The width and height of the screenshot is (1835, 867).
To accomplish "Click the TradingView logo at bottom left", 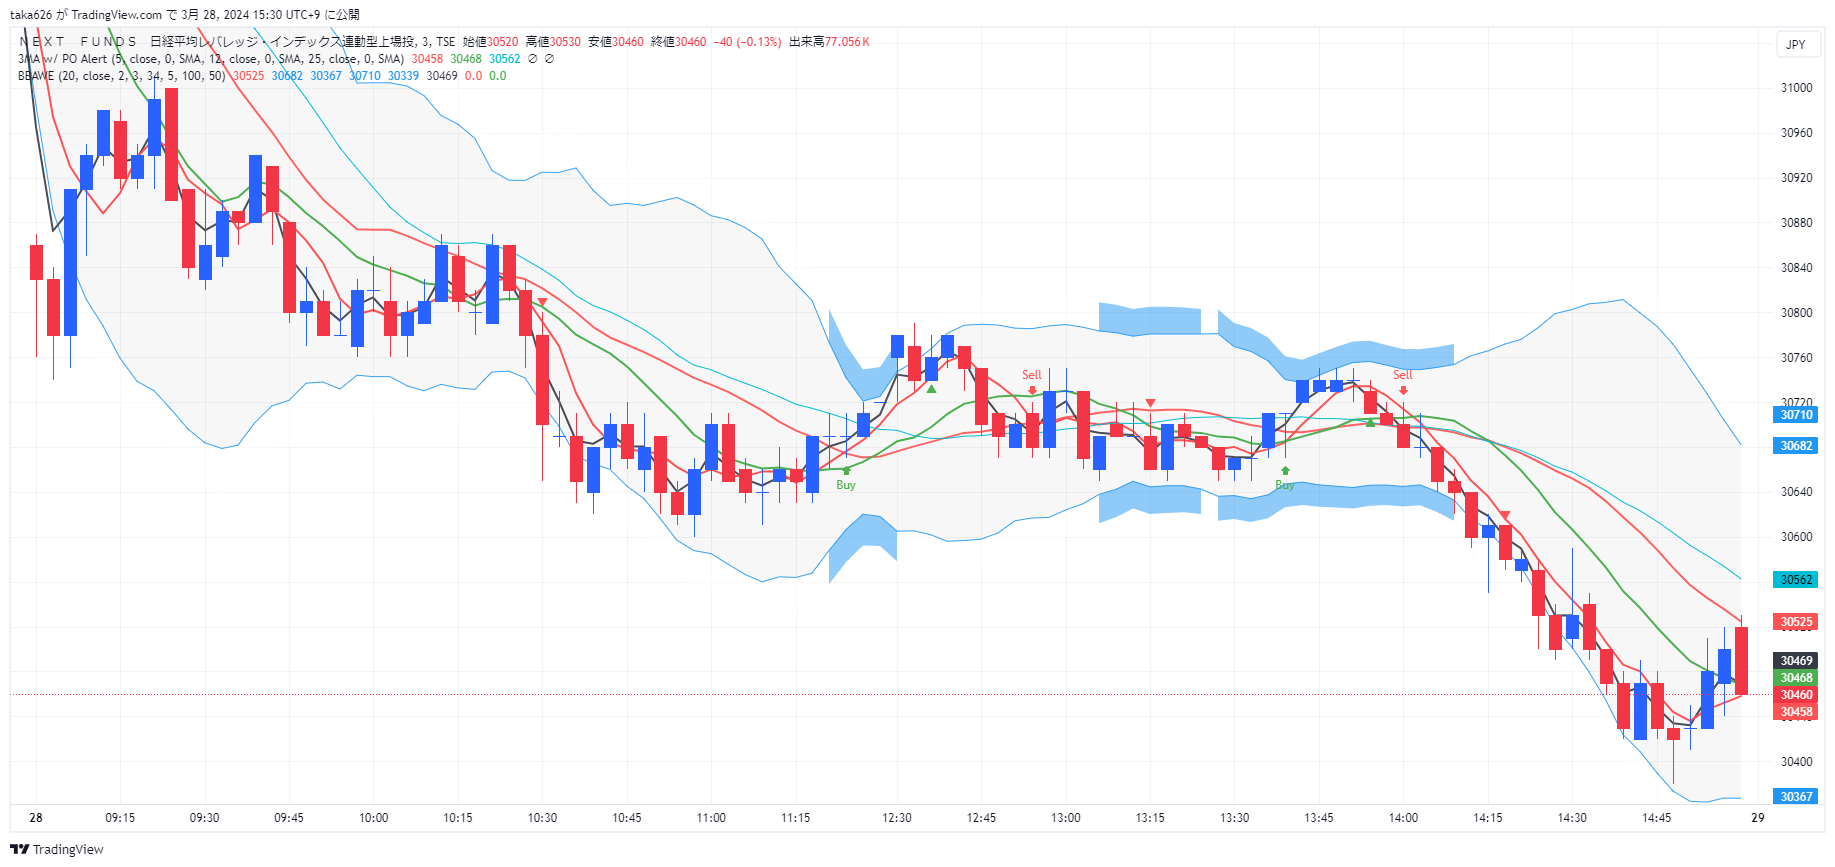I will coord(57,849).
